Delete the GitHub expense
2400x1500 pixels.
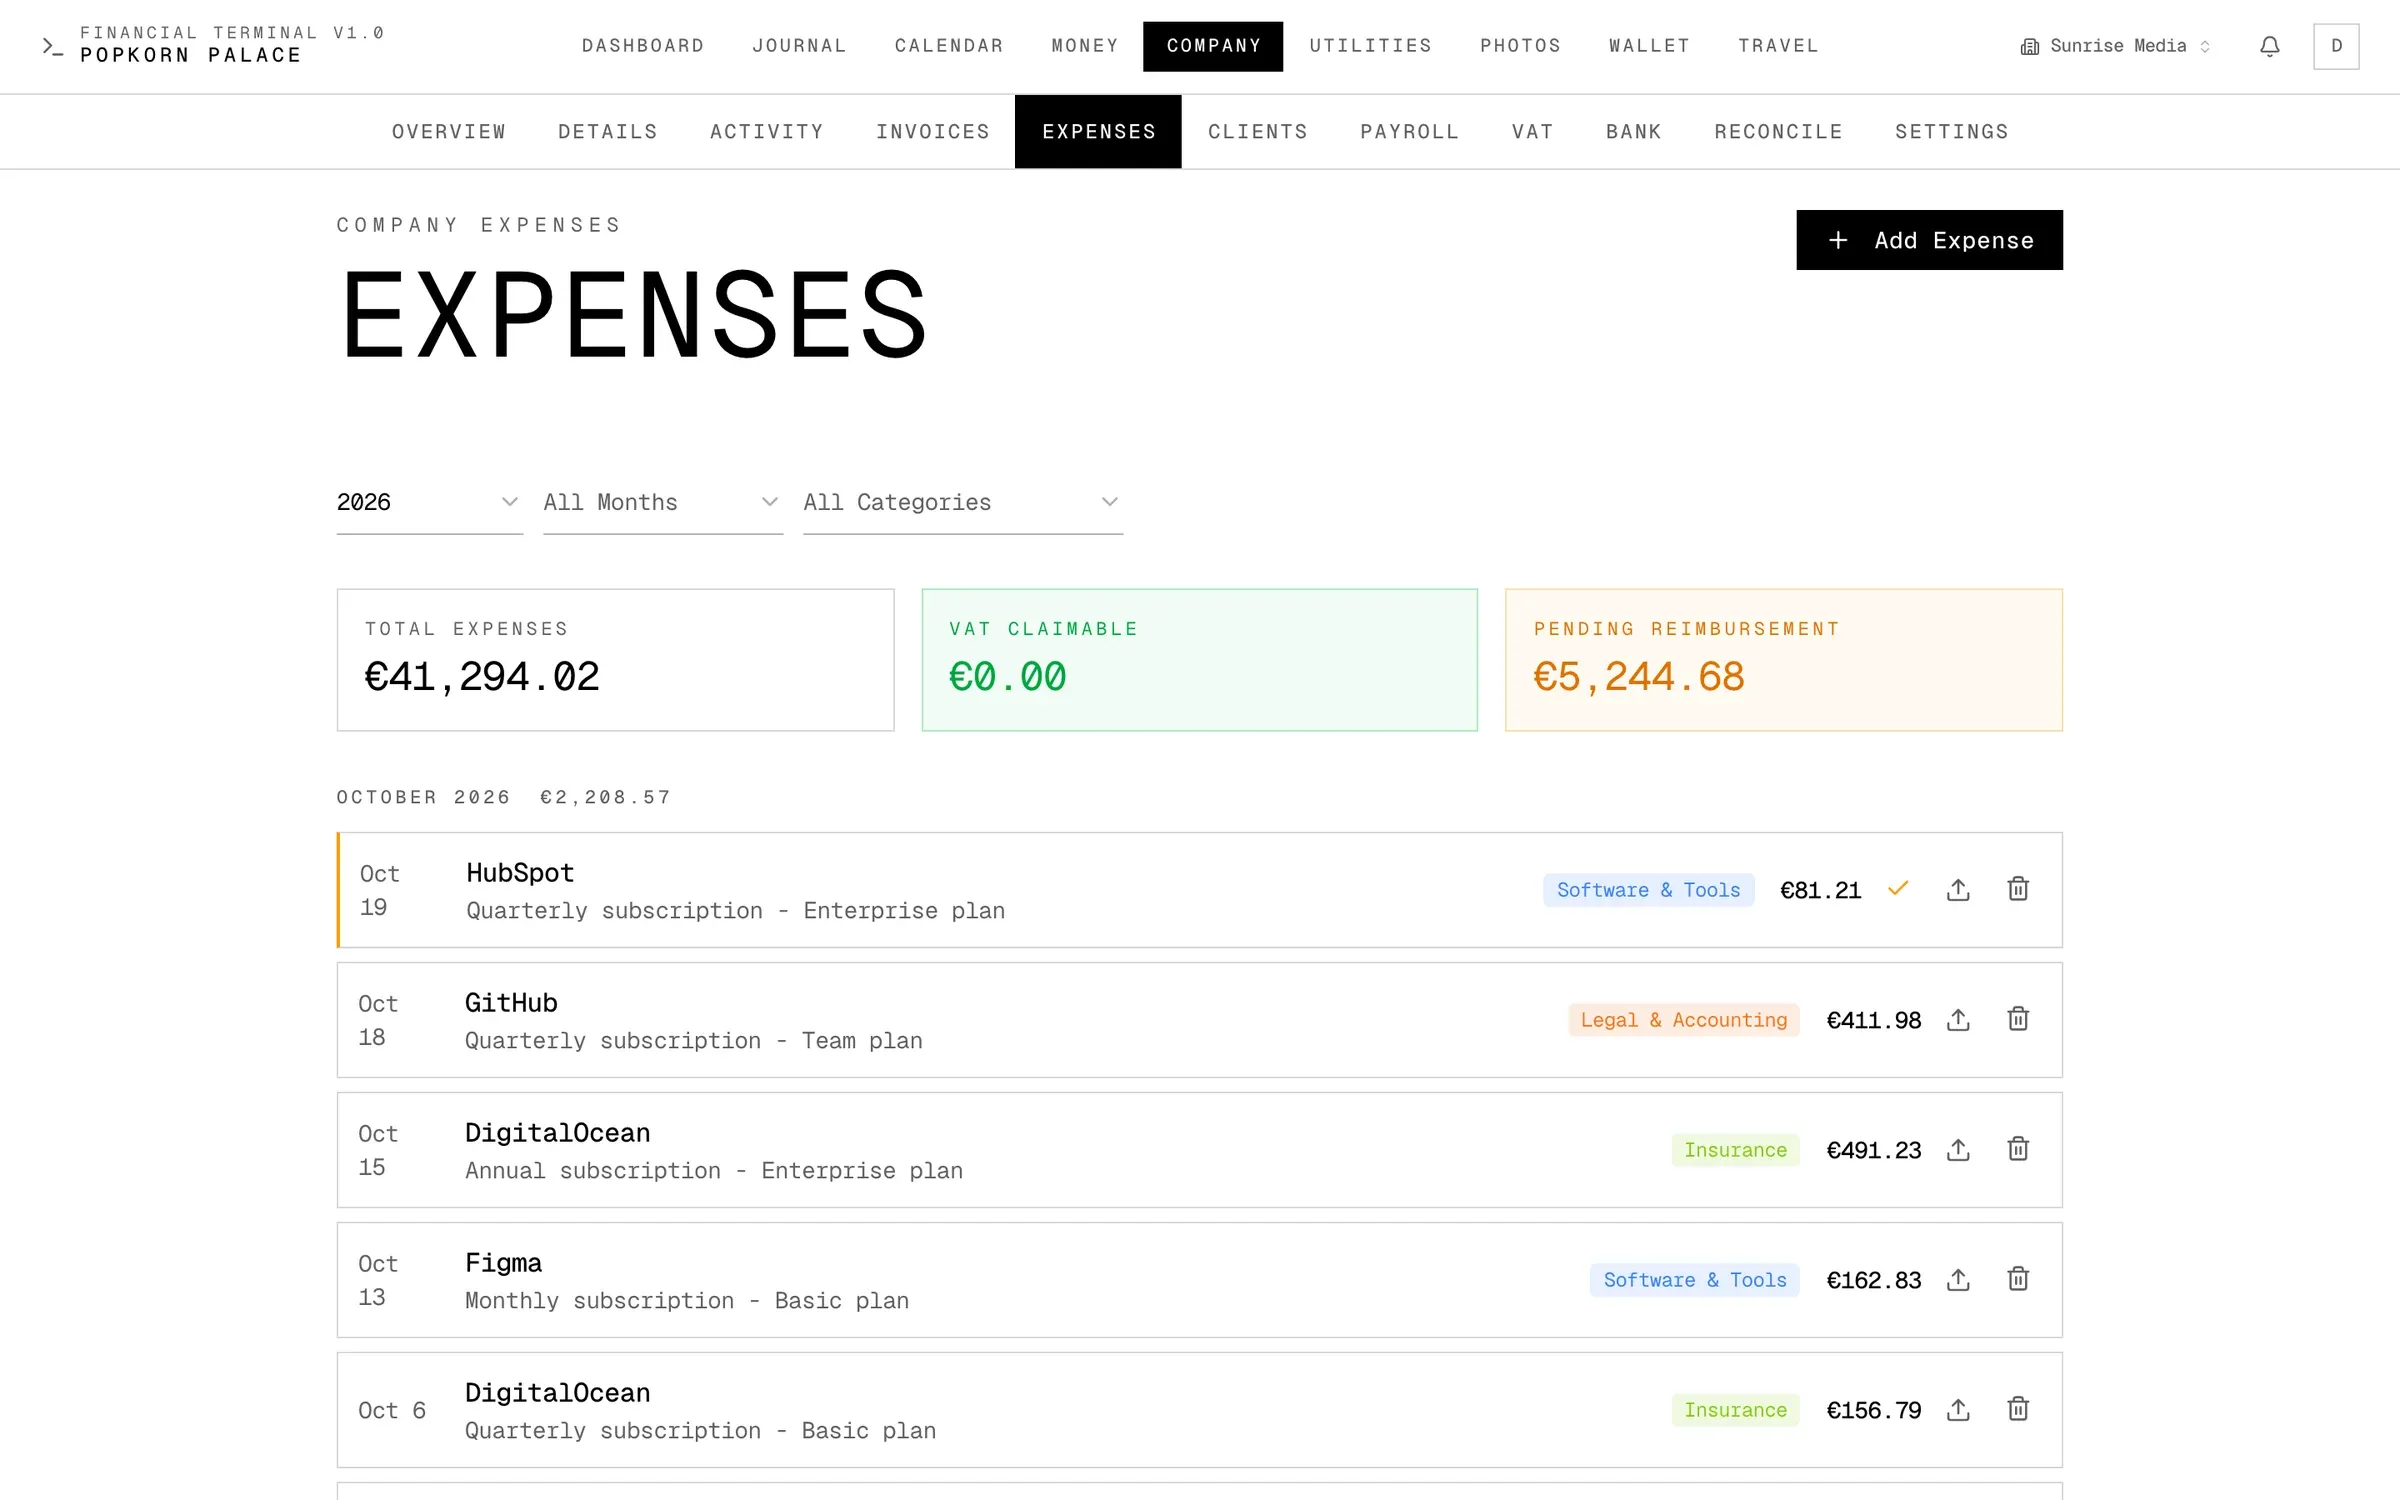(2018, 1019)
